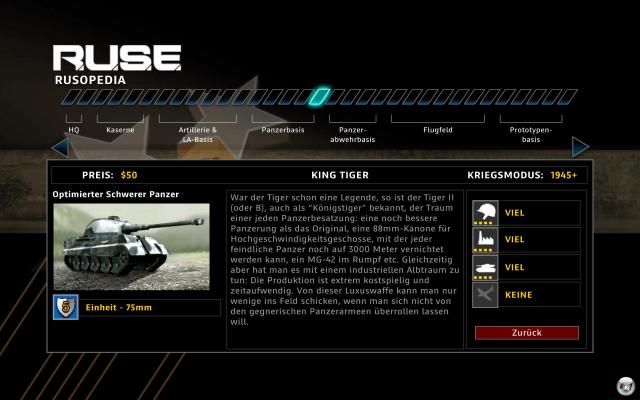Open the Prototypenbasis category
The width and height of the screenshot is (640, 400).
[x=531, y=135]
